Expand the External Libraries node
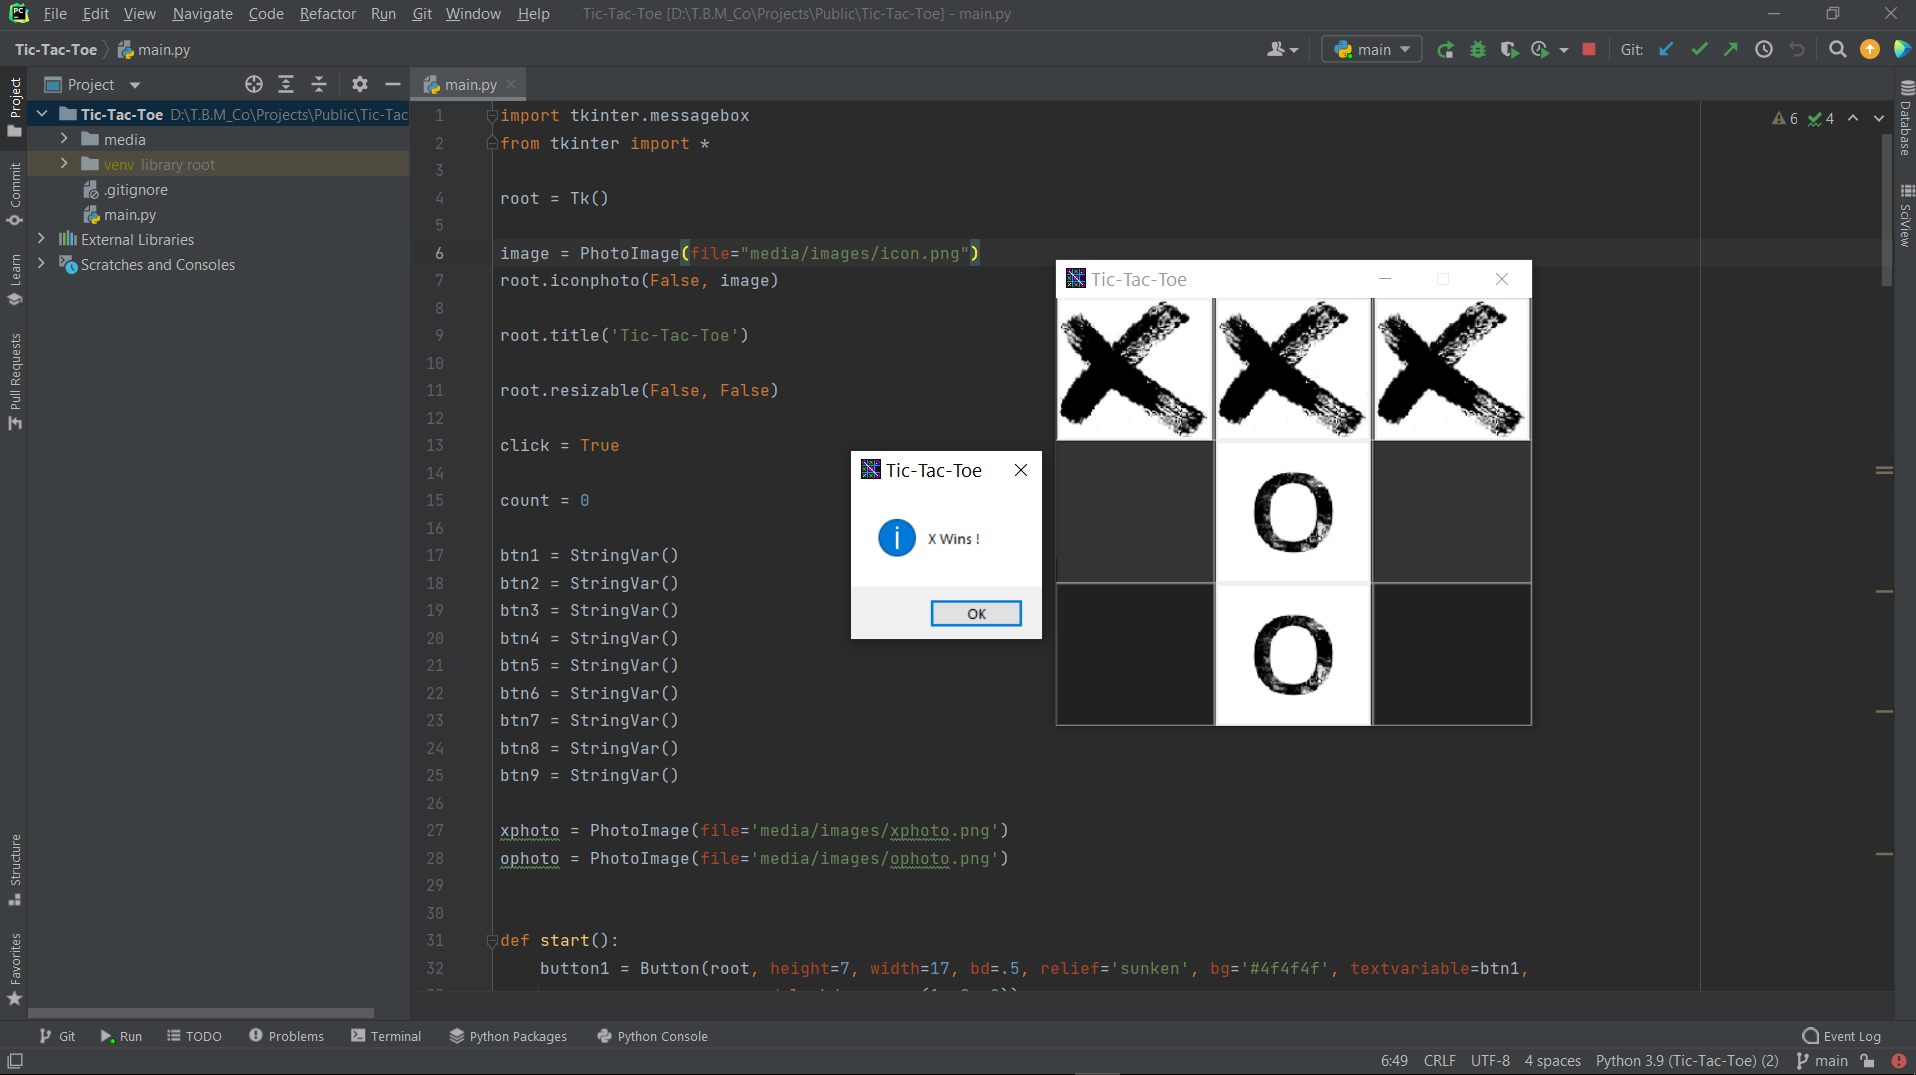Screen dimensions: 1916x1075 tap(41, 239)
